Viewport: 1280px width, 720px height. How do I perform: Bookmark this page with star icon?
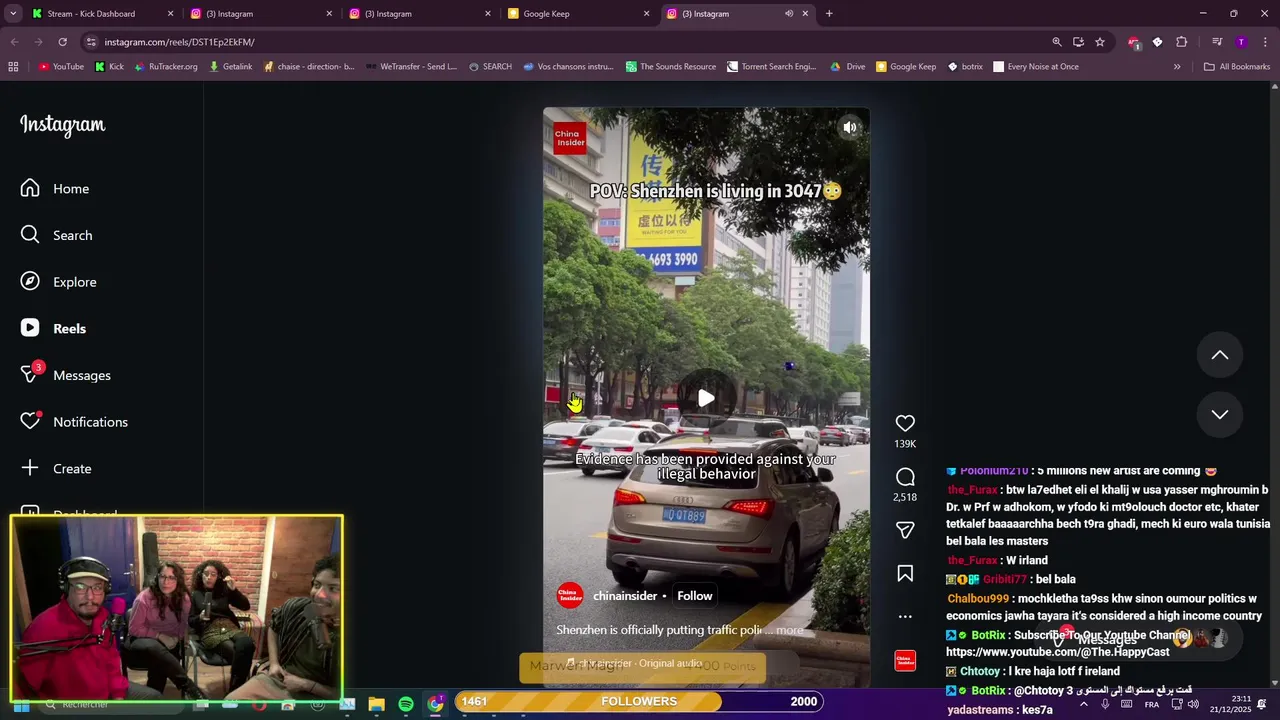(x=1100, y=42)
